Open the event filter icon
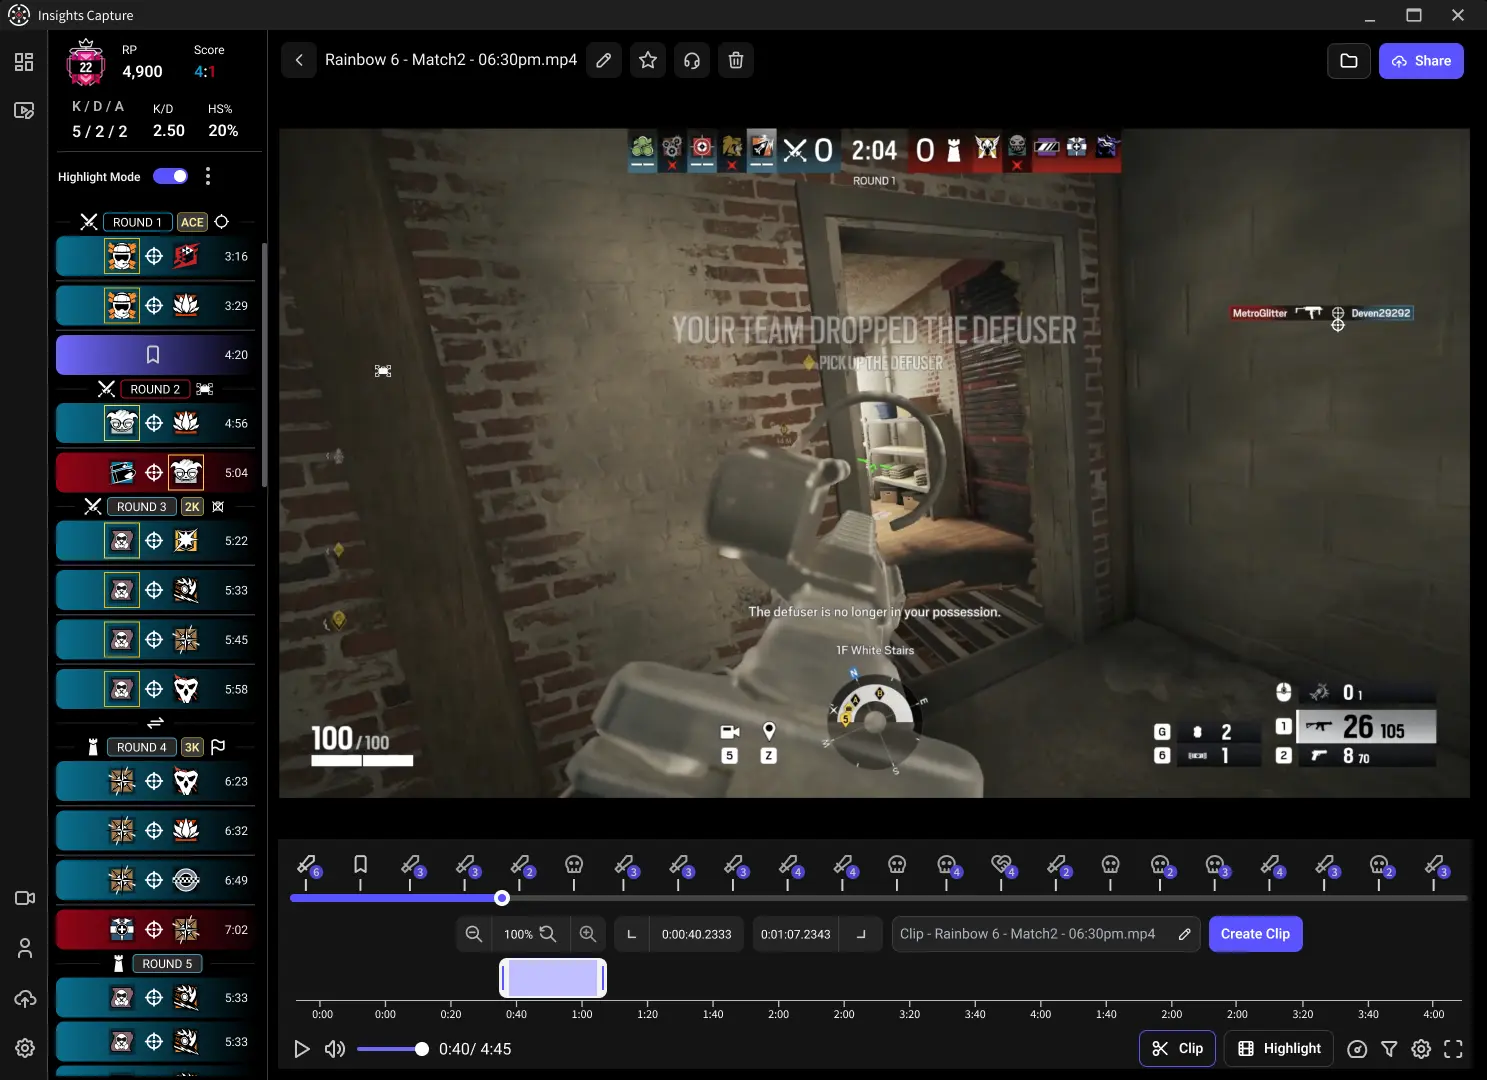The height and width of the screenshot is (1080, 1487). [x=1389, y=1049]
